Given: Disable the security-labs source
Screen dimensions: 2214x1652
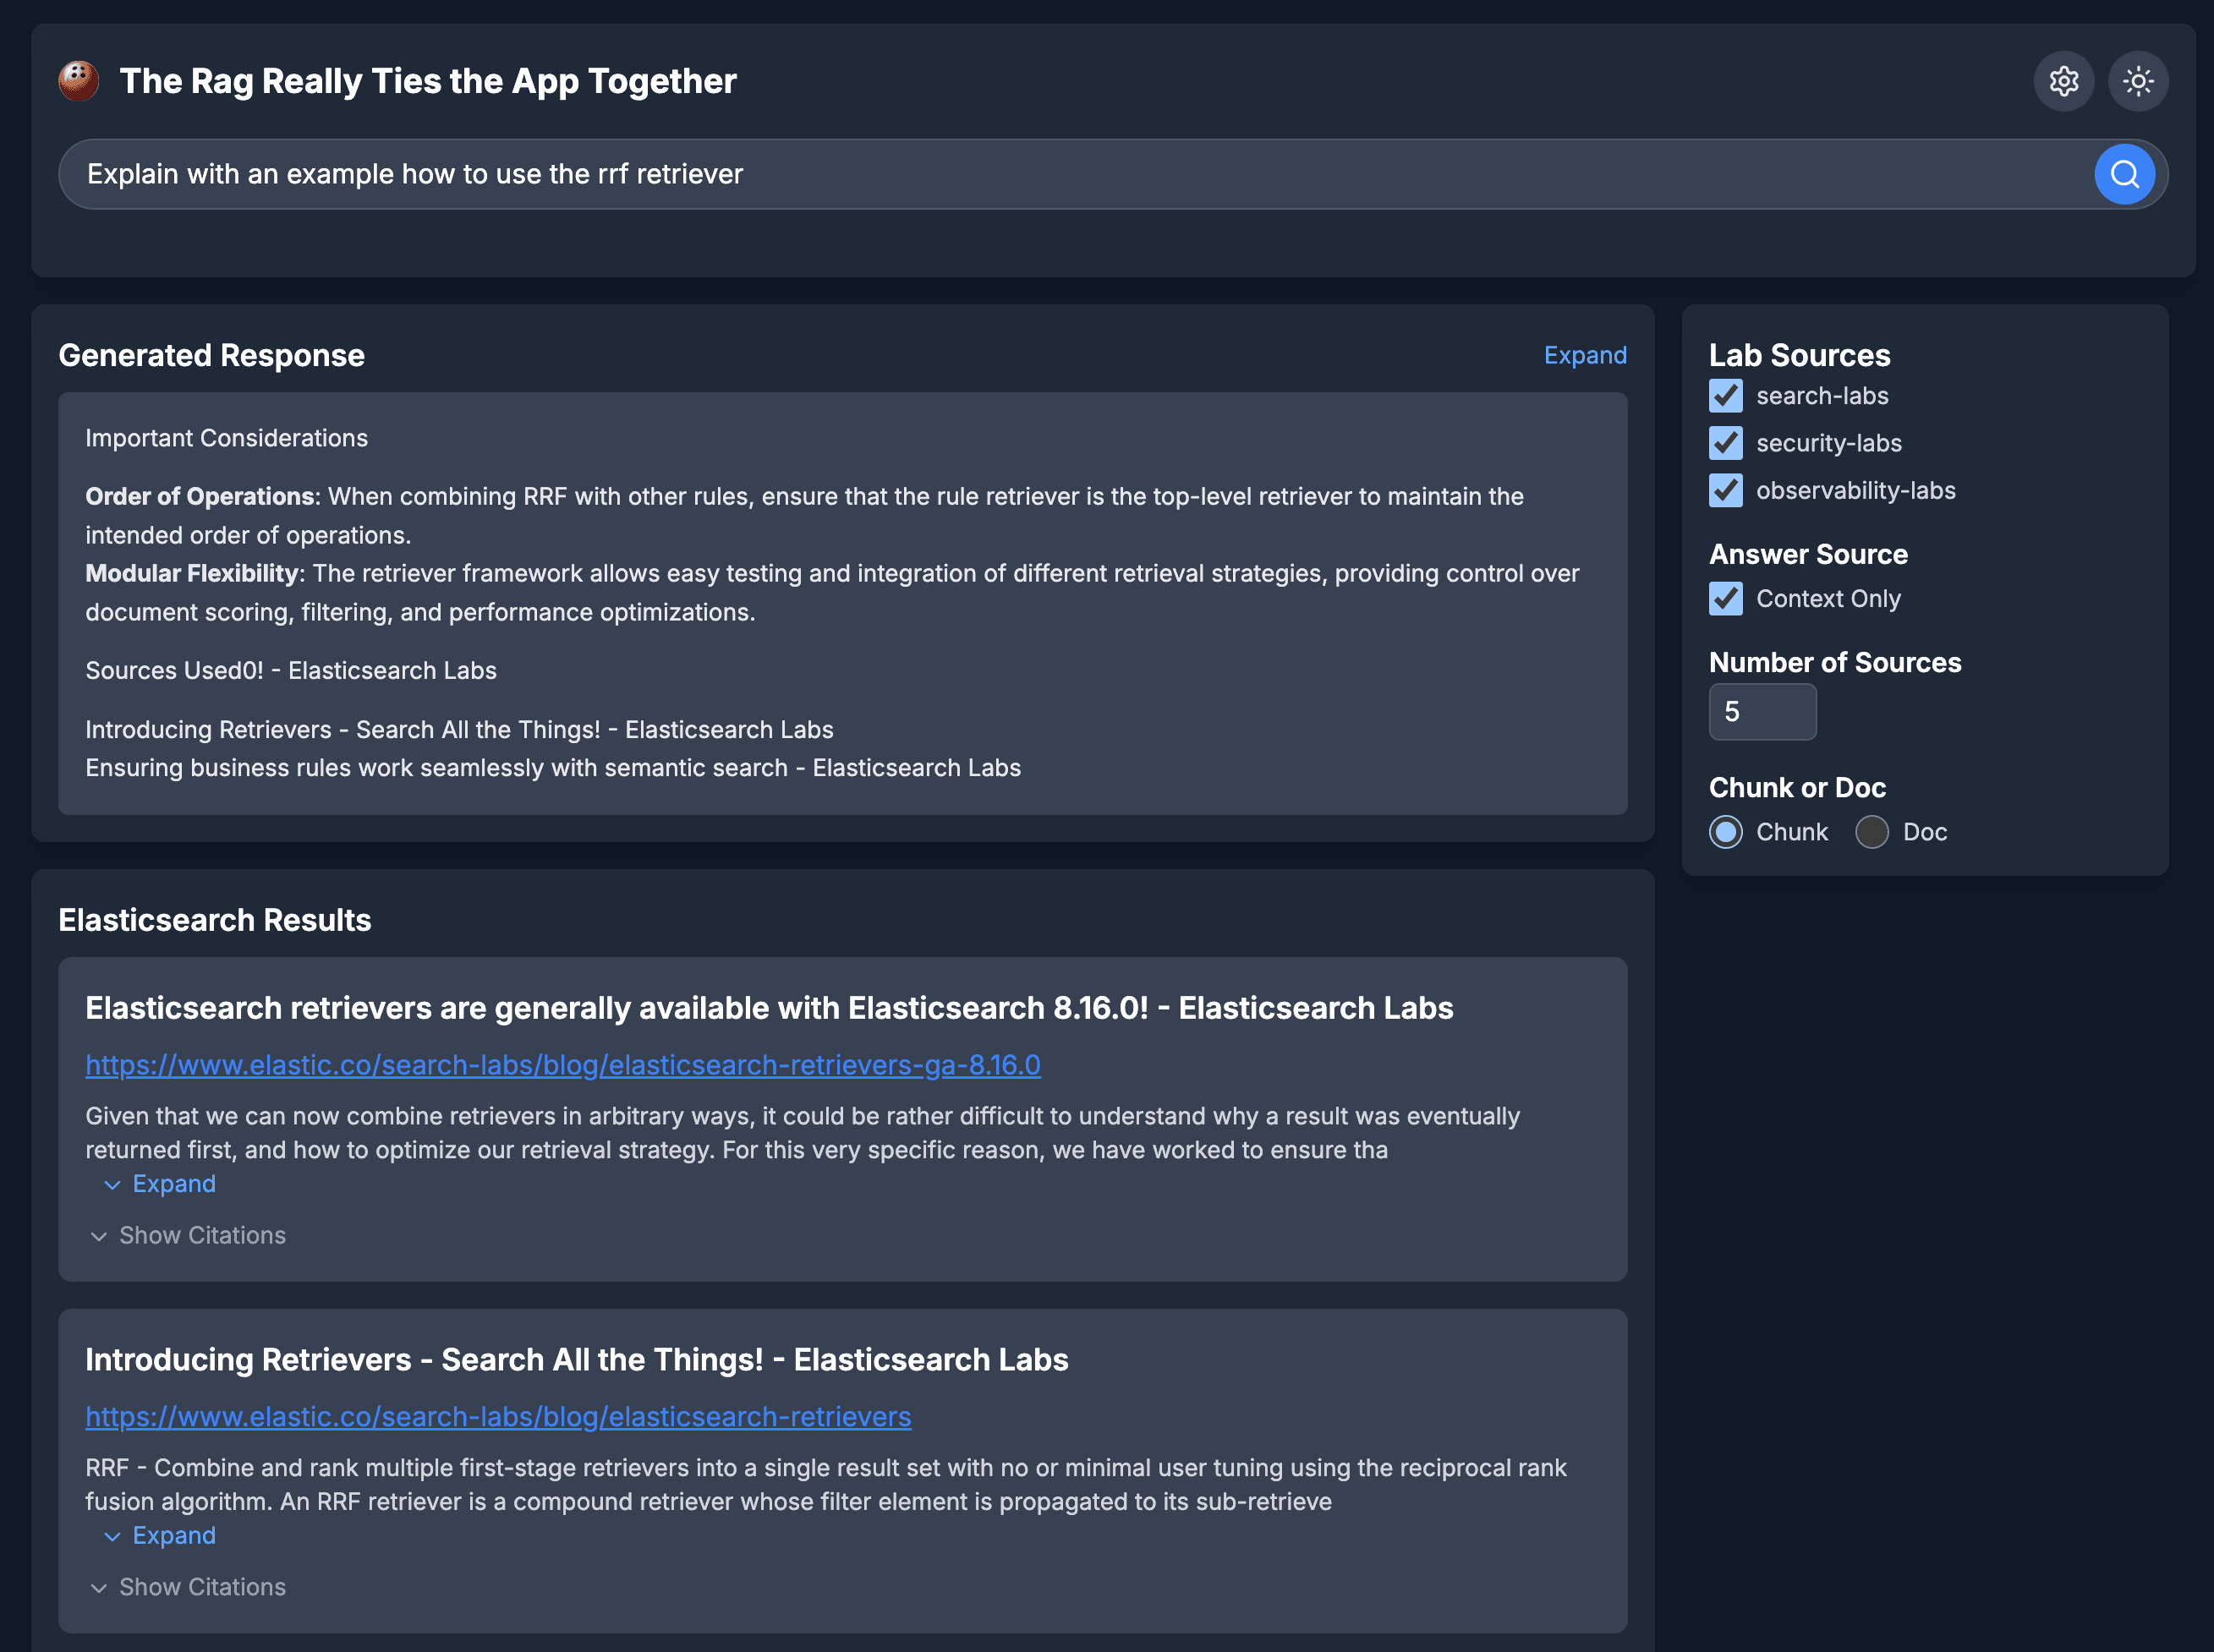Looking at the screenshot, I should (1724, 443).
